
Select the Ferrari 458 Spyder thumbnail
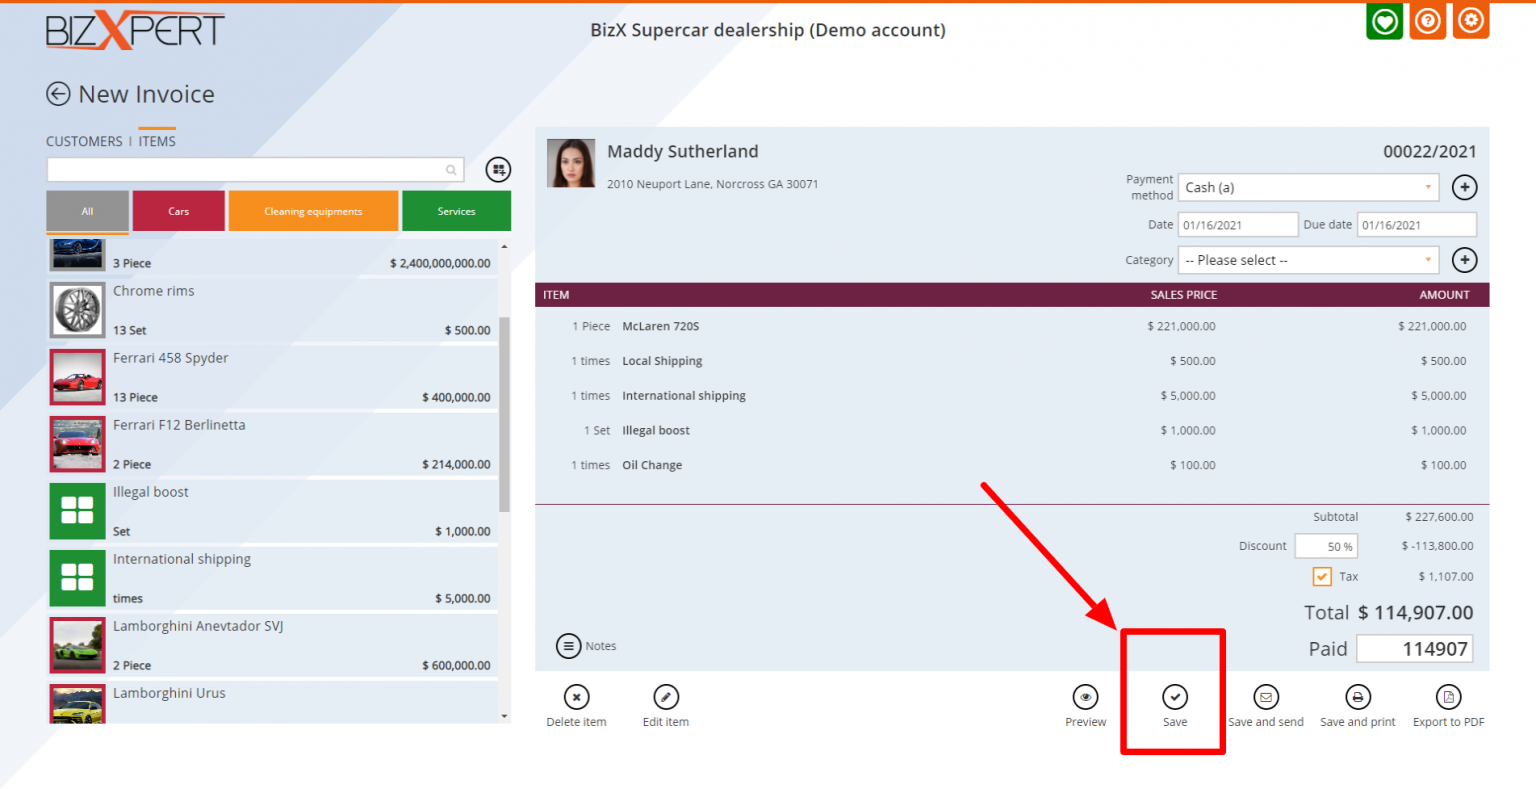[x=77, y=377]
